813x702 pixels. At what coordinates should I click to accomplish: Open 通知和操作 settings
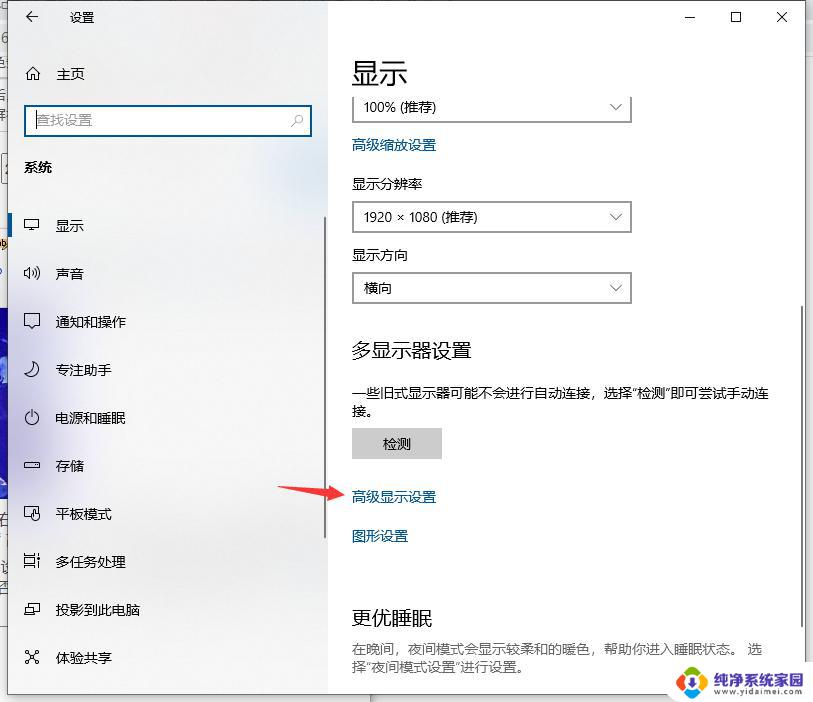(91, 322)
